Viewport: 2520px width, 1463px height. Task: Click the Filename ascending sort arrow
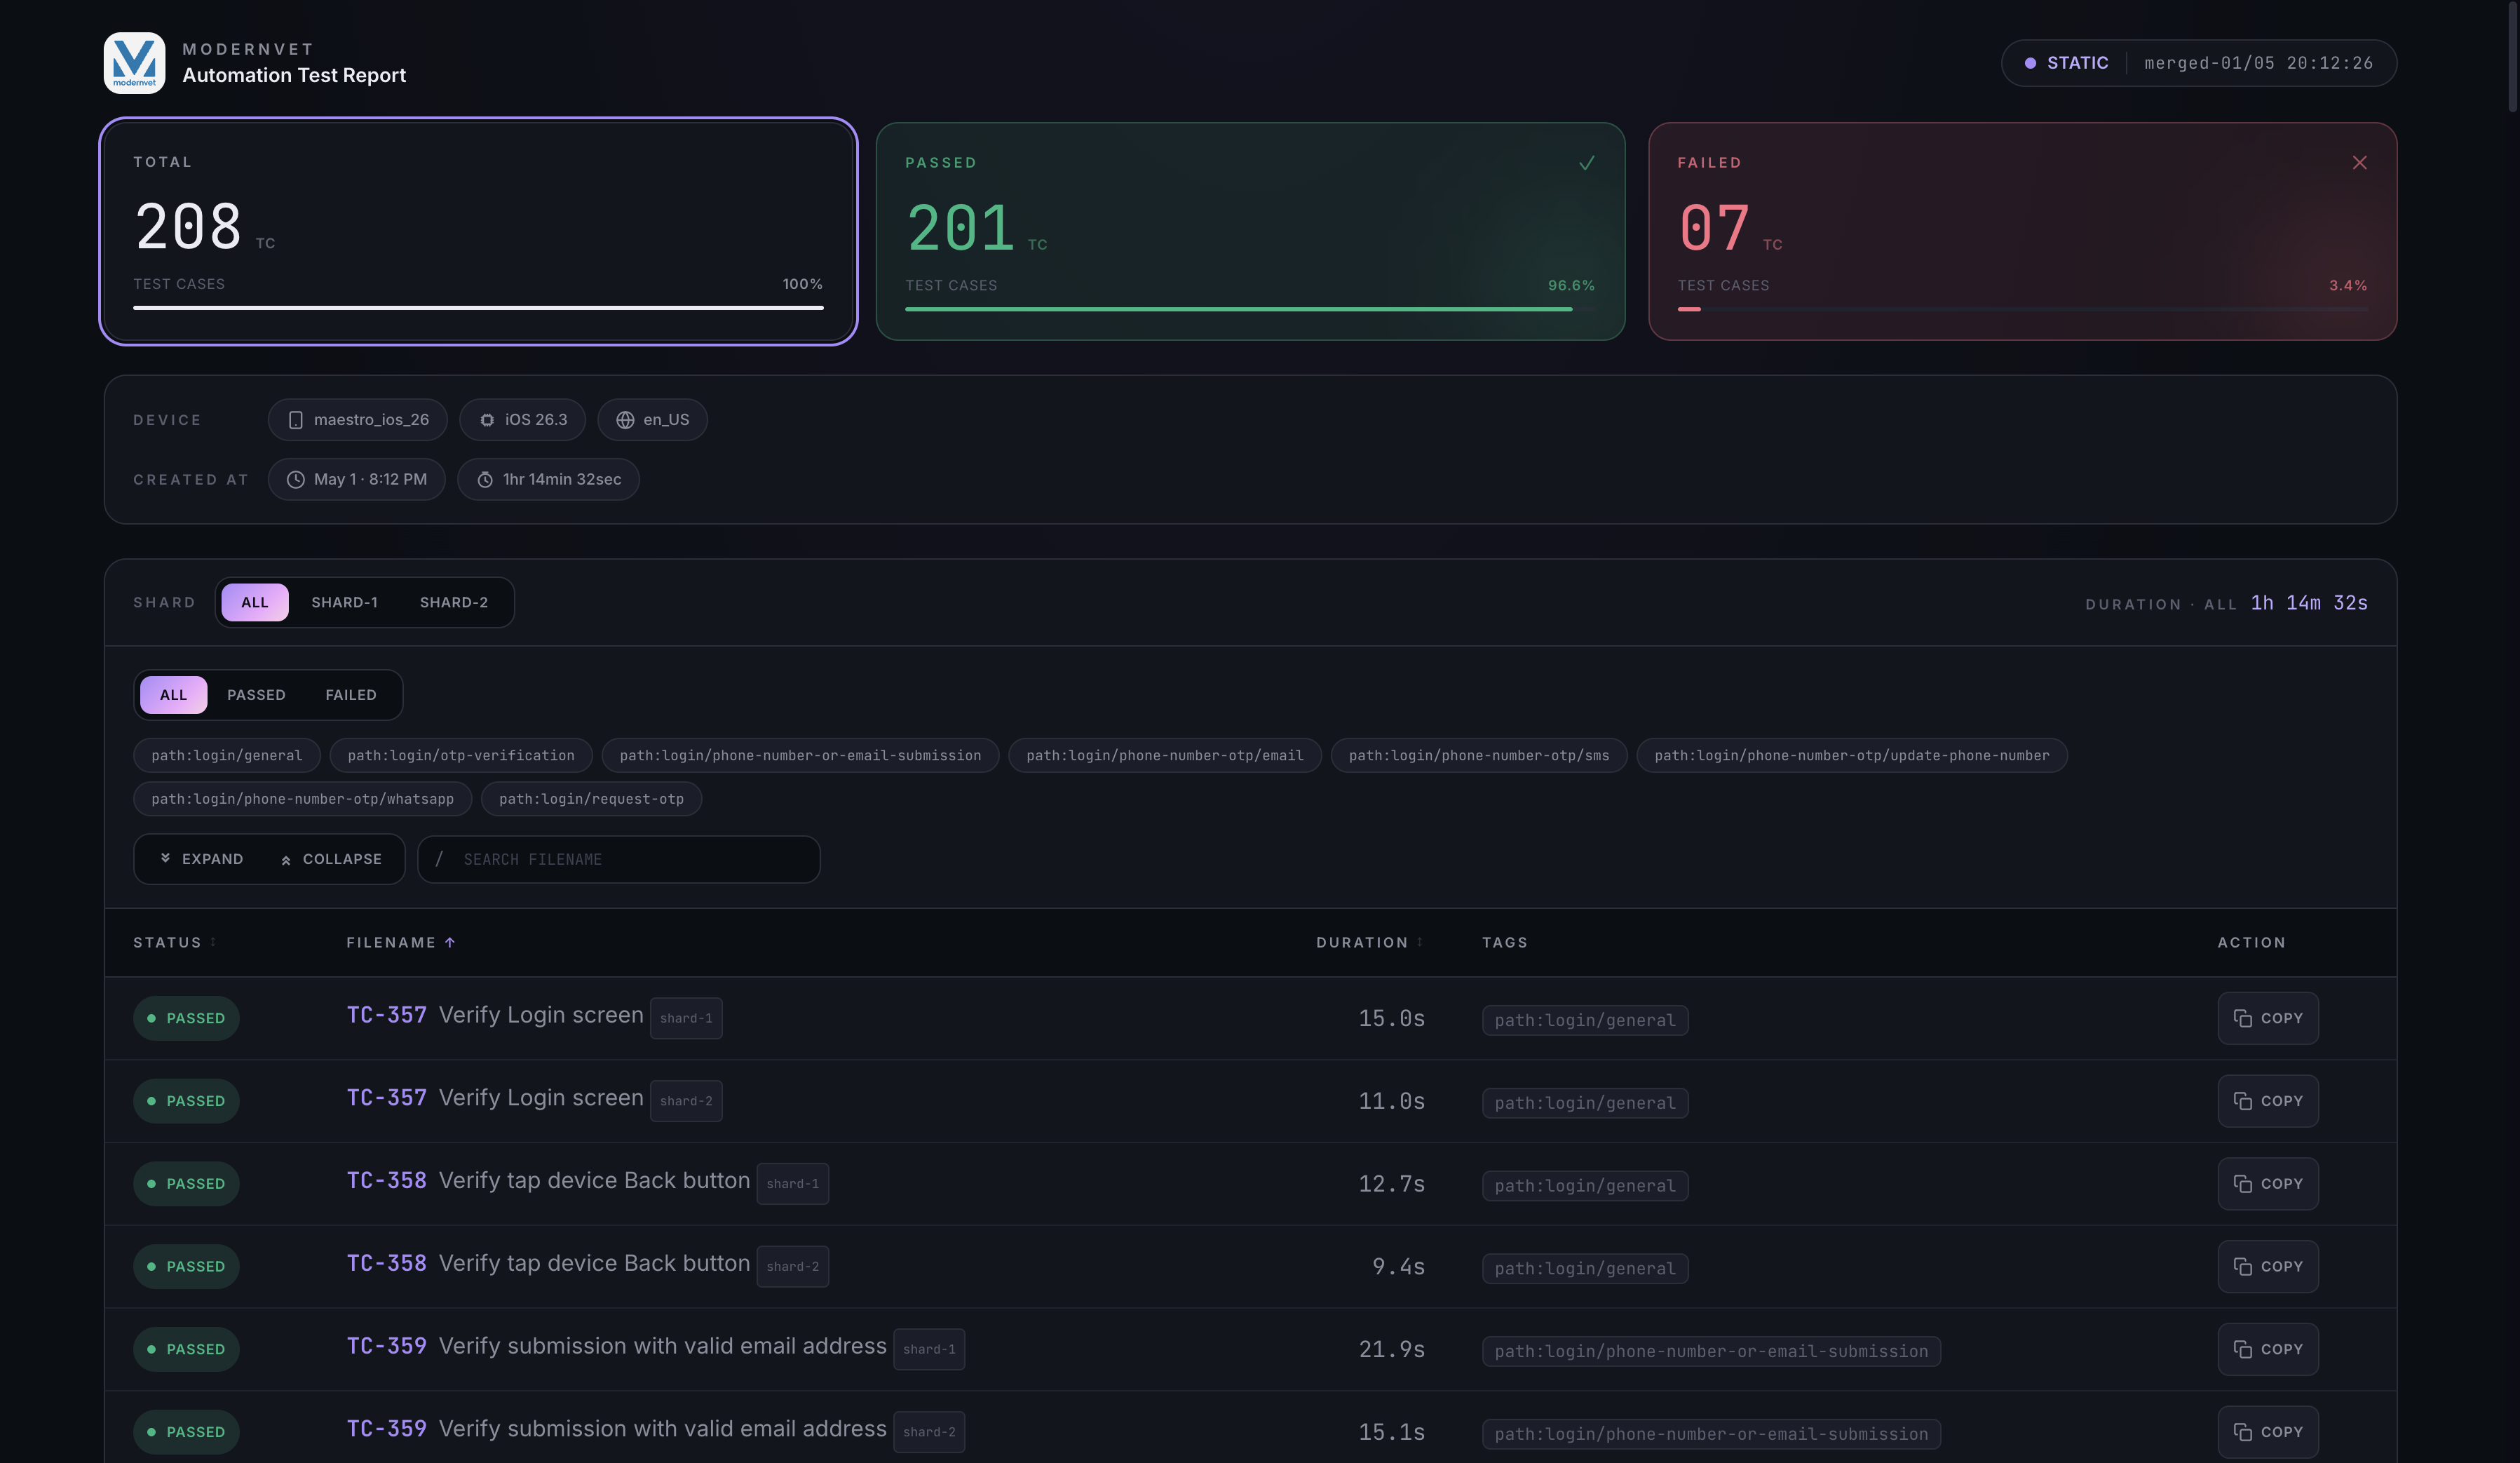point(450,942)
